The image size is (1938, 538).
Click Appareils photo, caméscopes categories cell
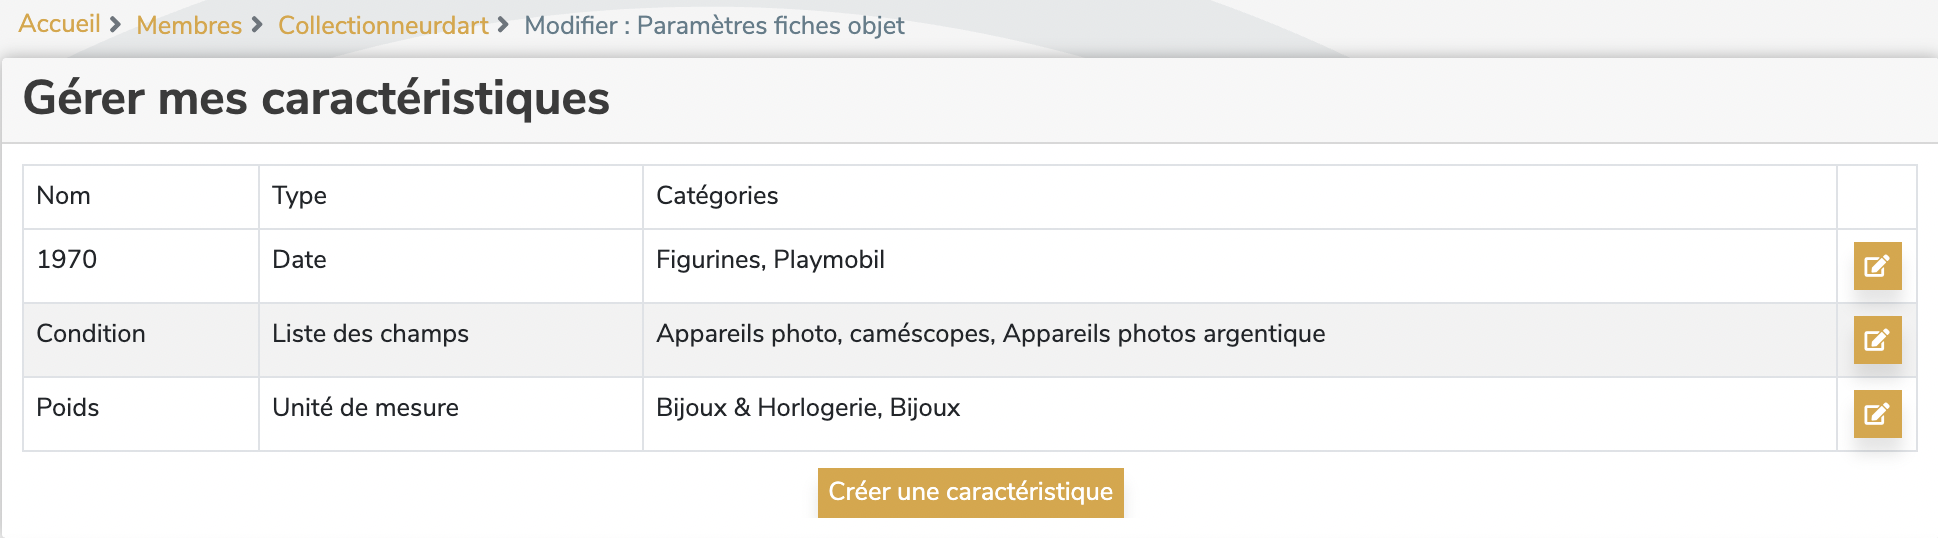tap(1240, 340)
